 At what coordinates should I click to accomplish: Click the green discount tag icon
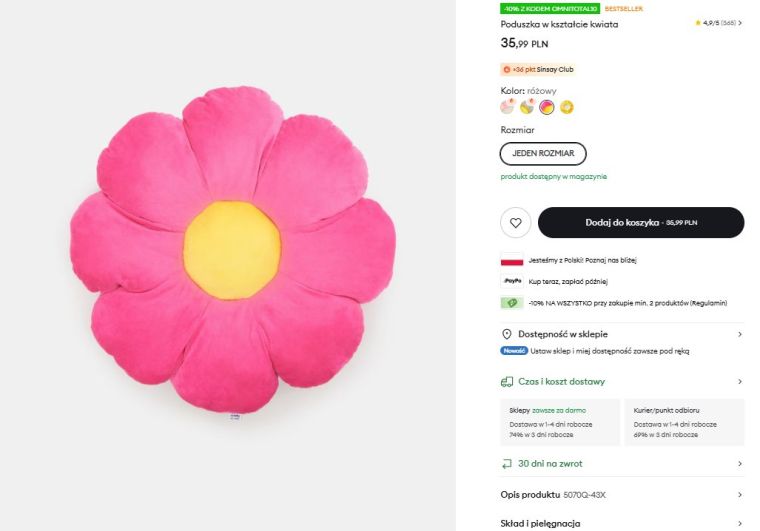pos(512,303)
